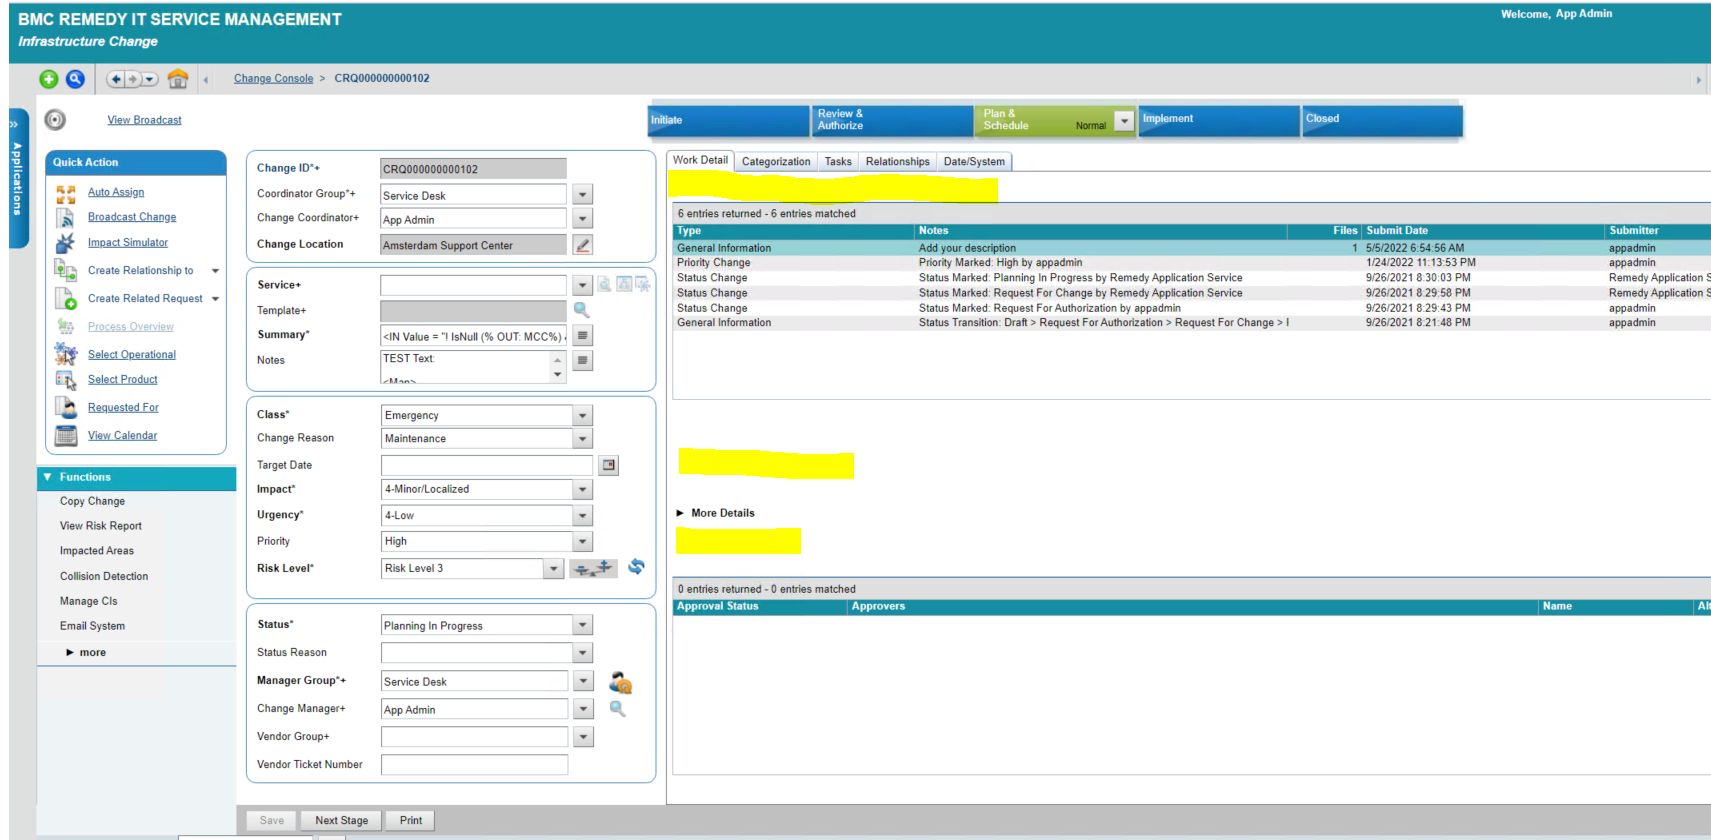
Task: Open the Urgency dropdown
Action: (583, 515)
